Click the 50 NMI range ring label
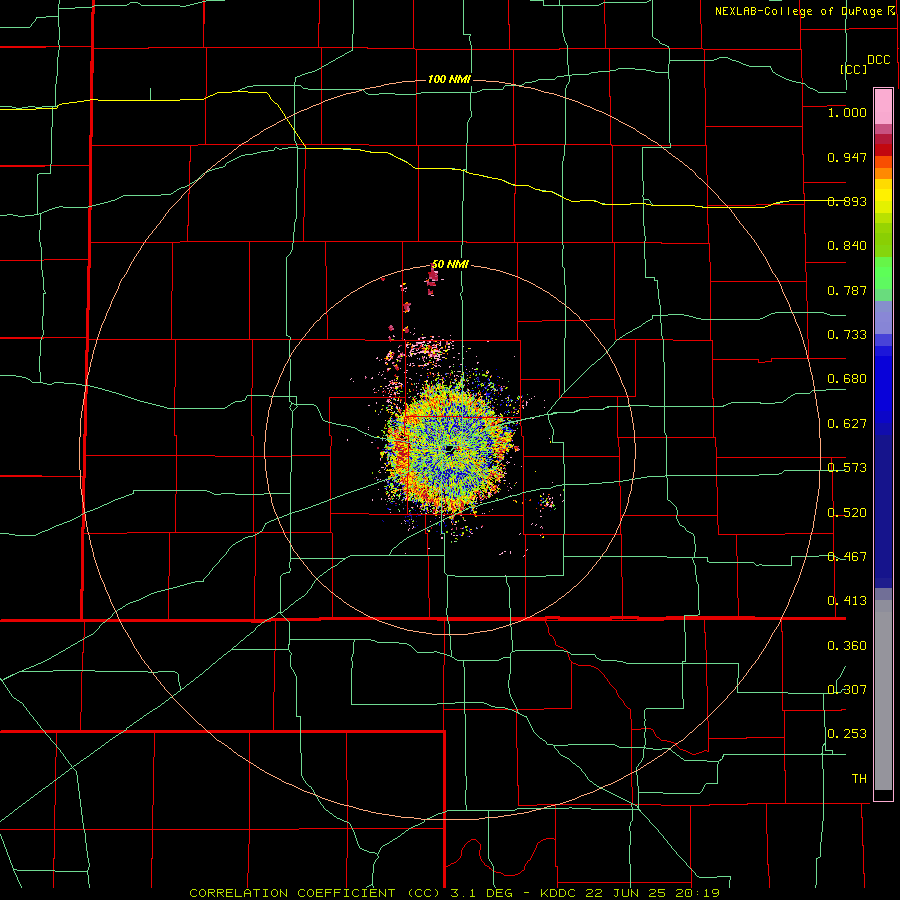900x900 pixels. pos(450,264)
